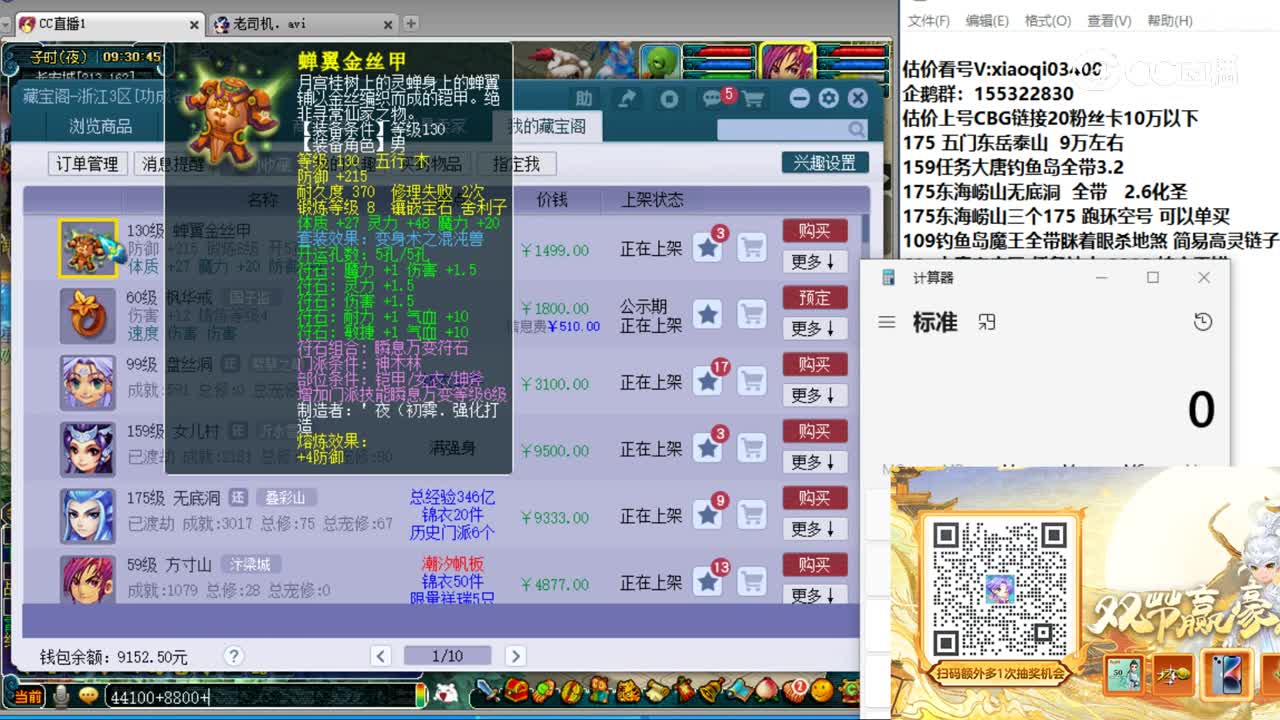Open Notepad 文件(F) menu
Image resolution: width=1280 pixels, height=720 pixels.
tap(929, 20)
